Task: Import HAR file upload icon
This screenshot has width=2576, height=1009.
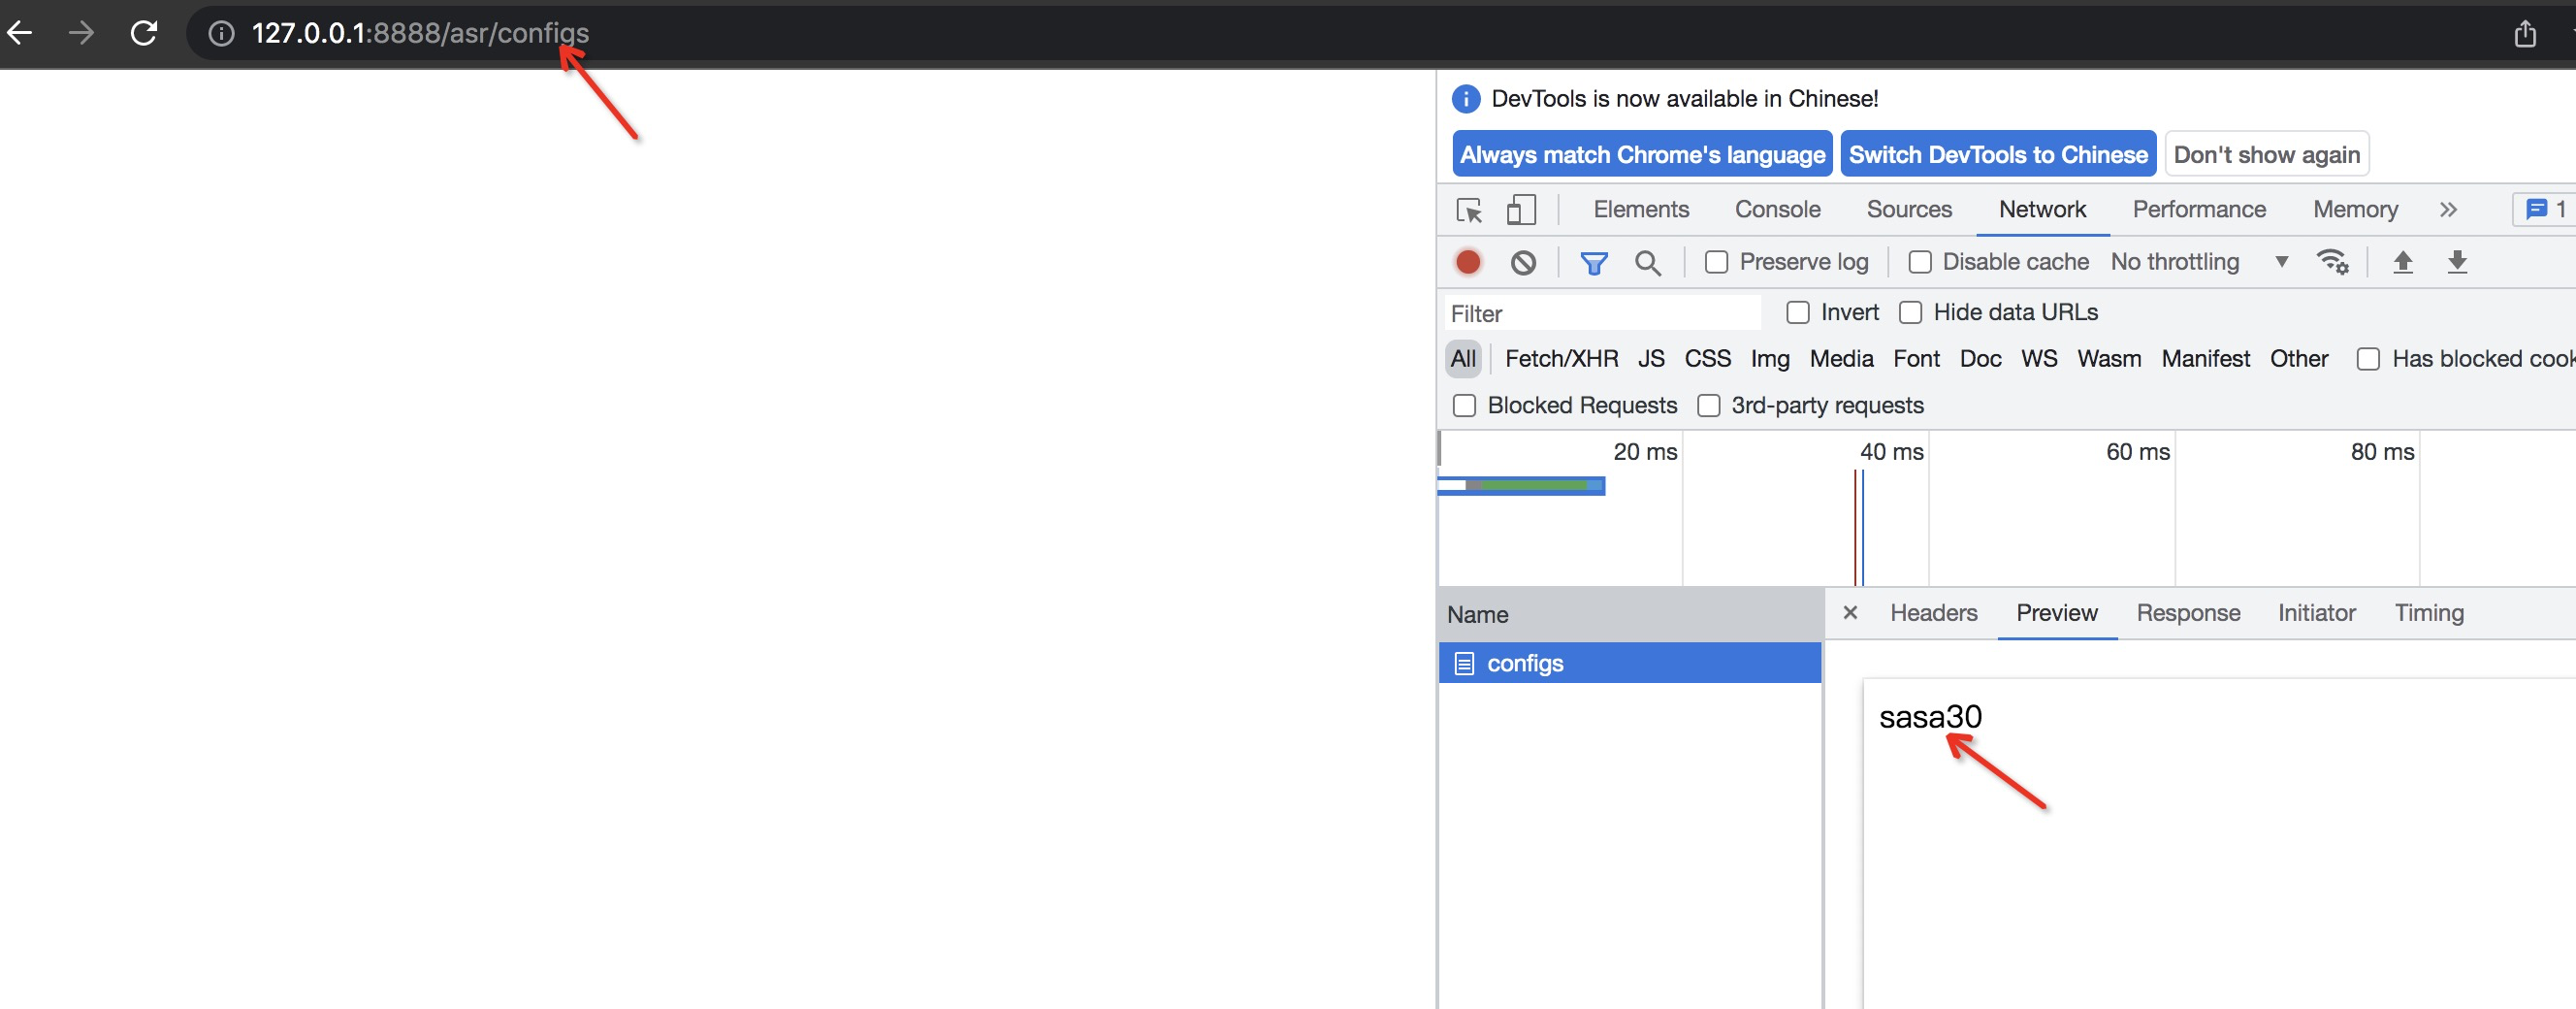Action: click(2402, 262)
